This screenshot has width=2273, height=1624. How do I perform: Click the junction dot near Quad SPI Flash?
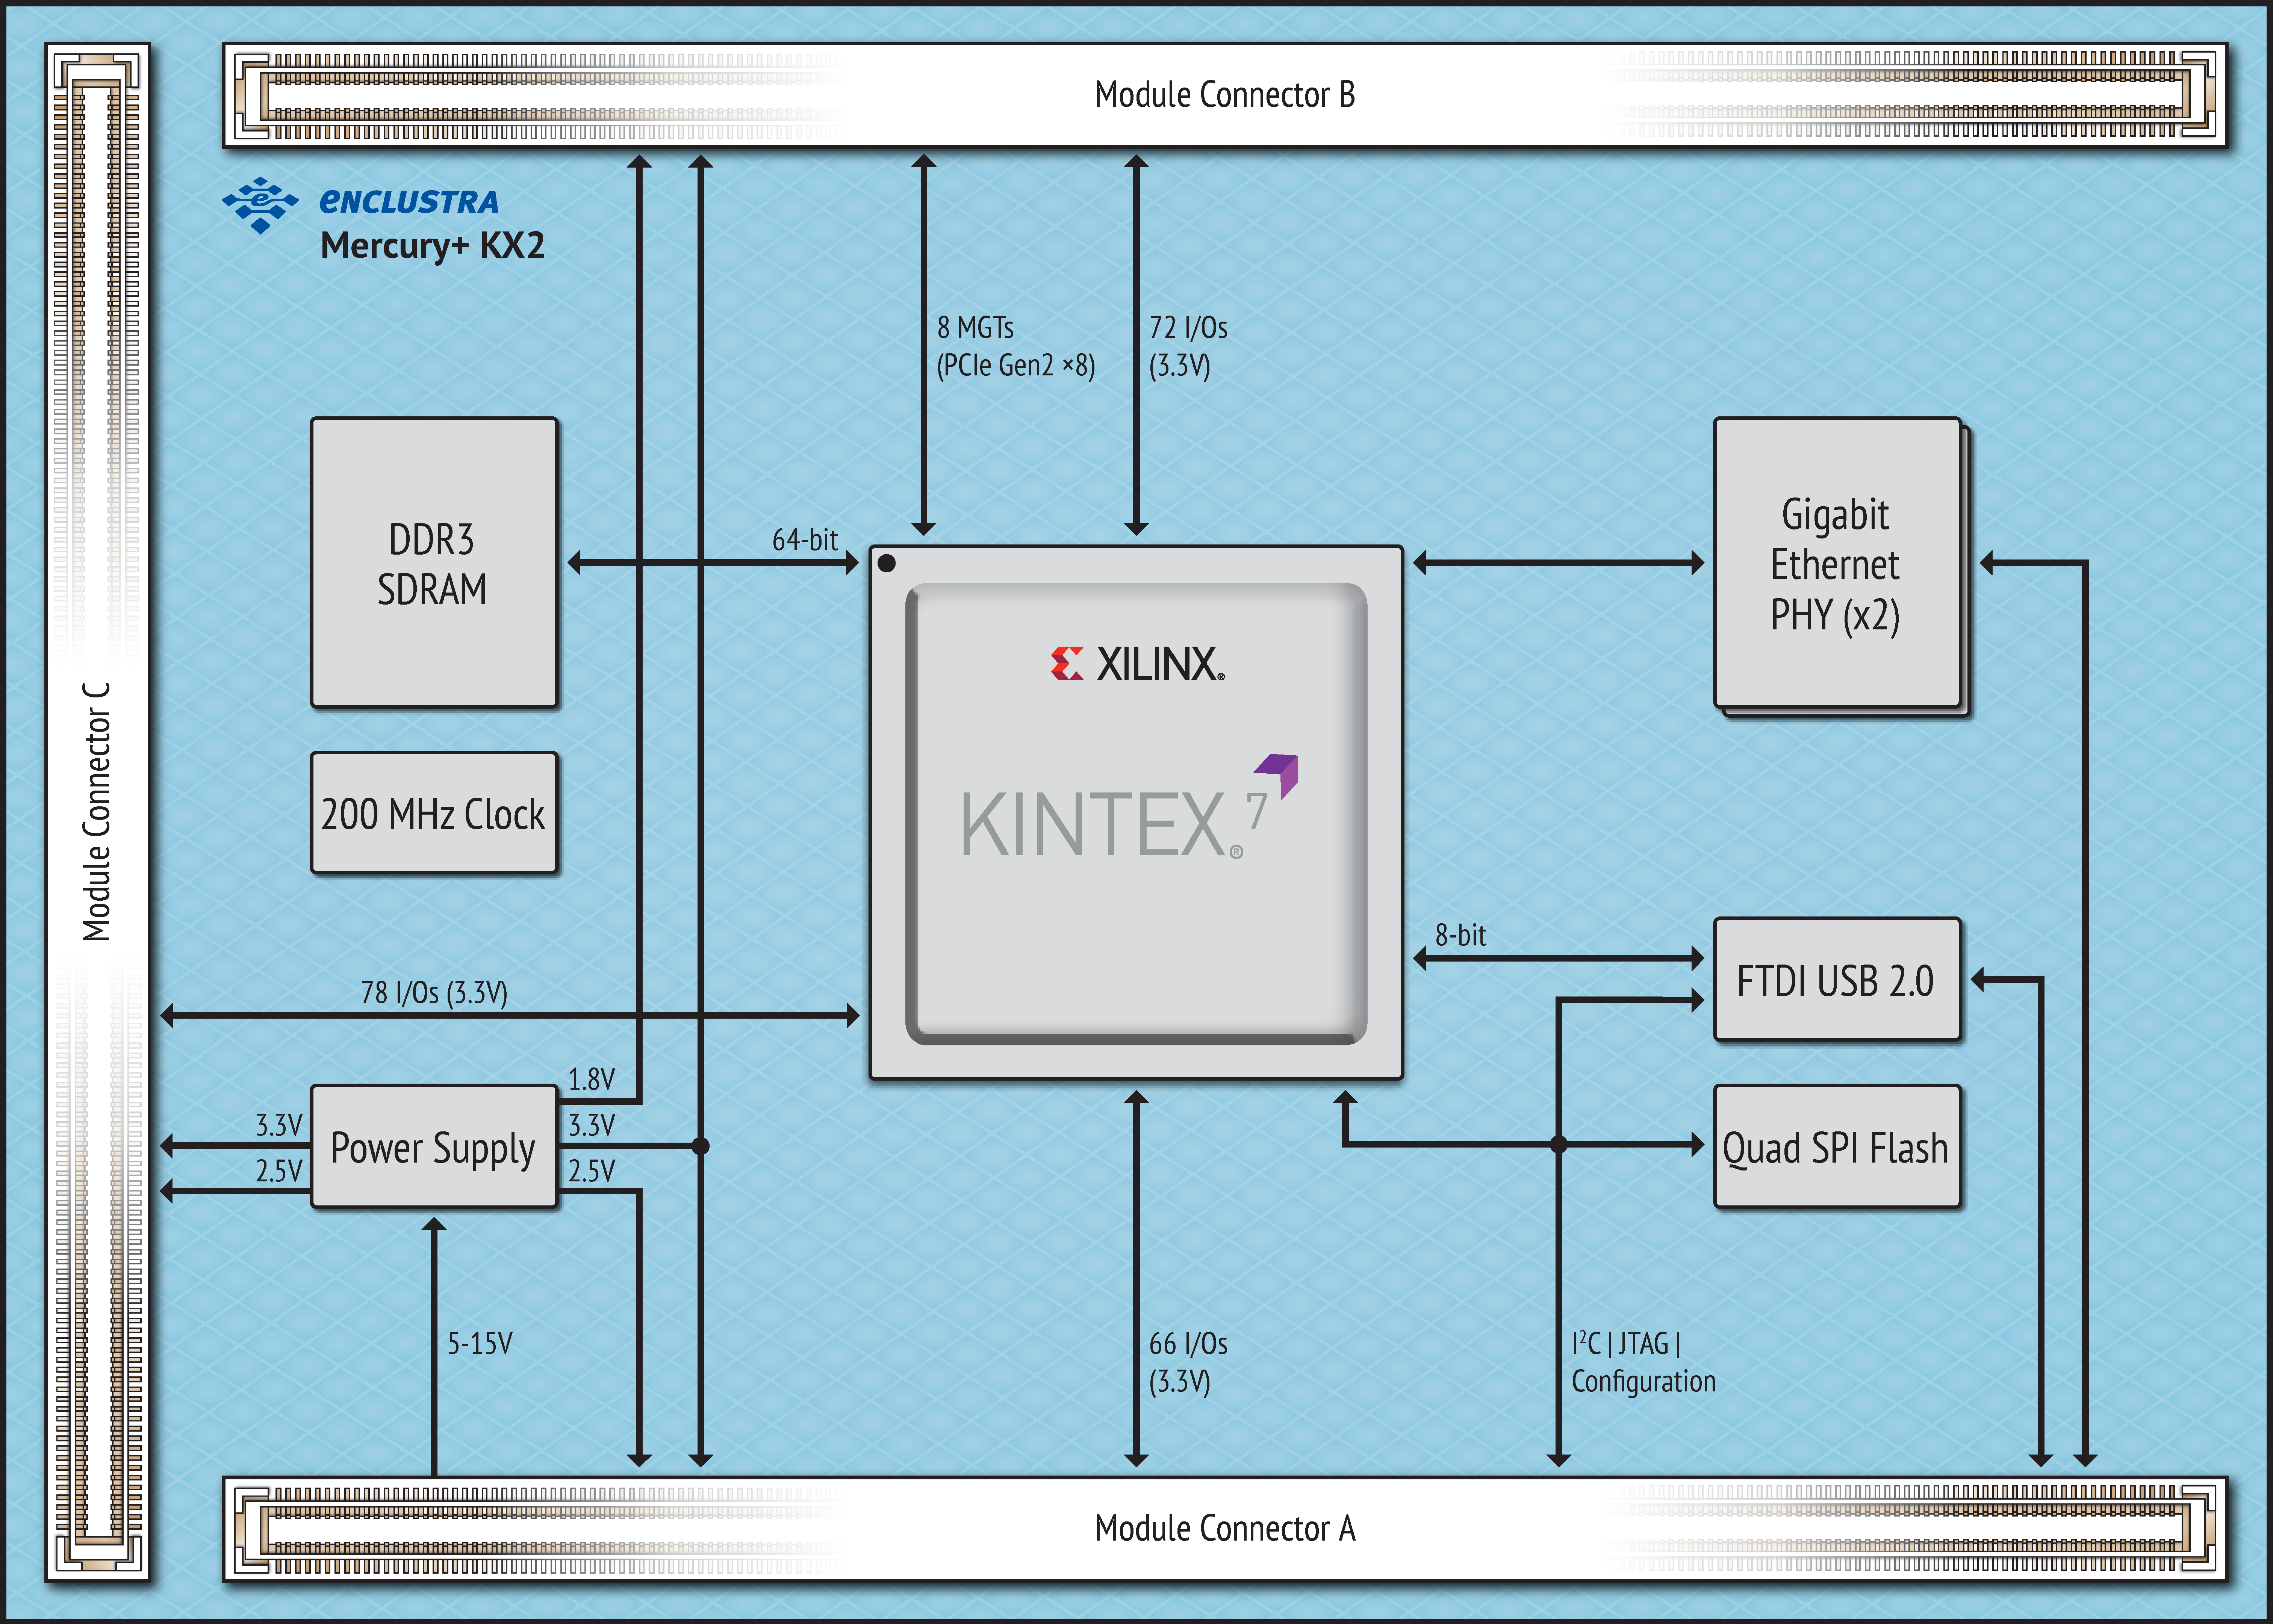click(1558, 1145)
